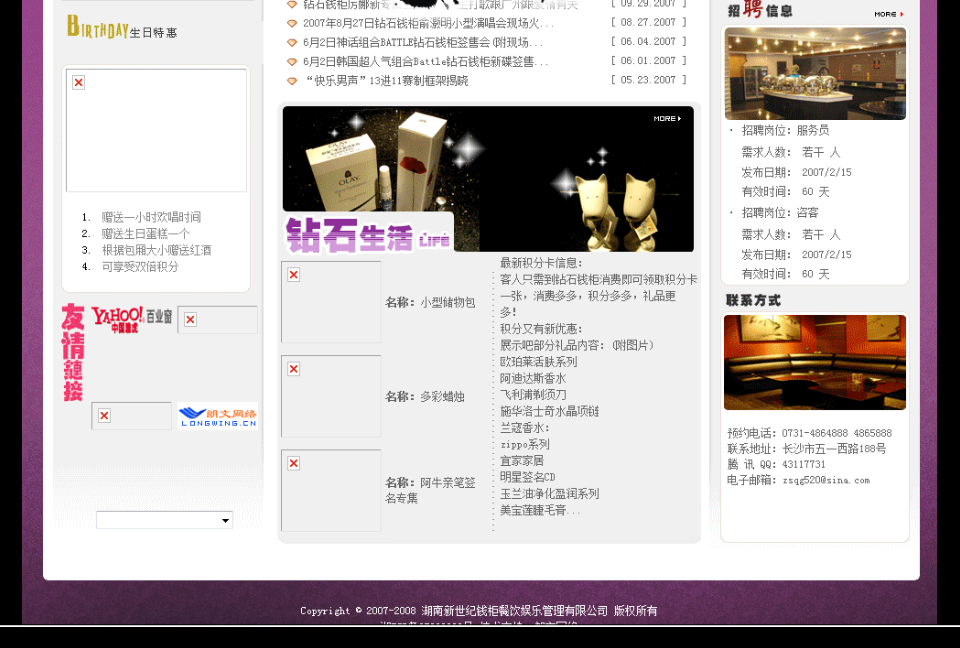Select 招聘岗位: 服务员 listing

(785, 130)
